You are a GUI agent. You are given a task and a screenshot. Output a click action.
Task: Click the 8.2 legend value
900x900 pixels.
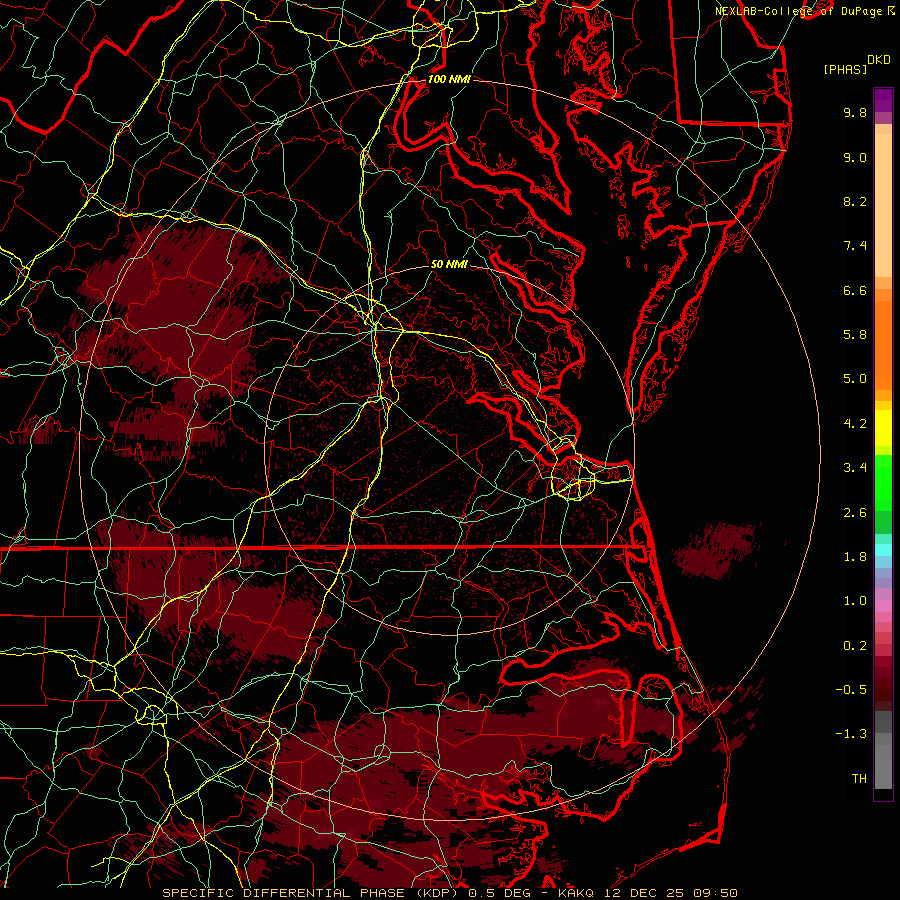(x=855, y=201)
